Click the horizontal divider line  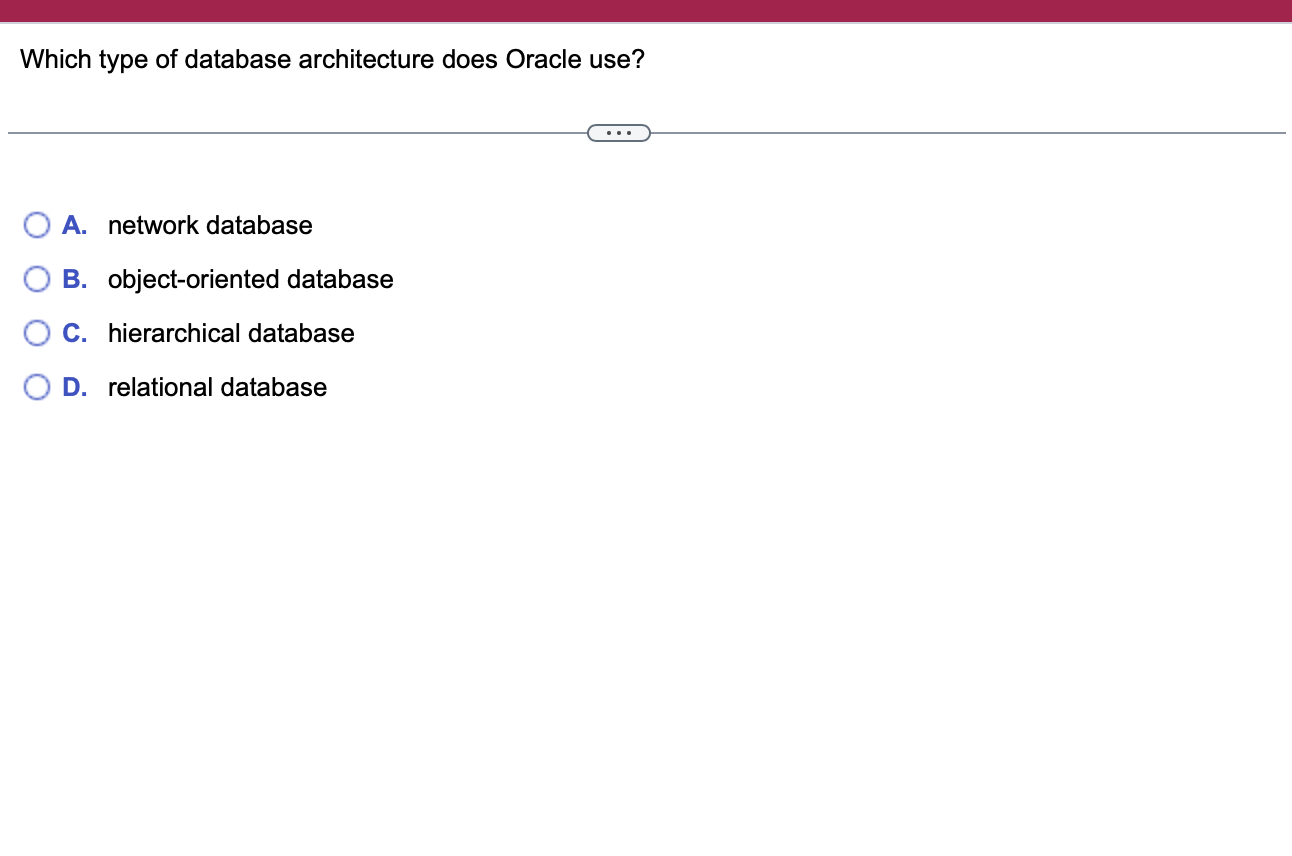300,130
